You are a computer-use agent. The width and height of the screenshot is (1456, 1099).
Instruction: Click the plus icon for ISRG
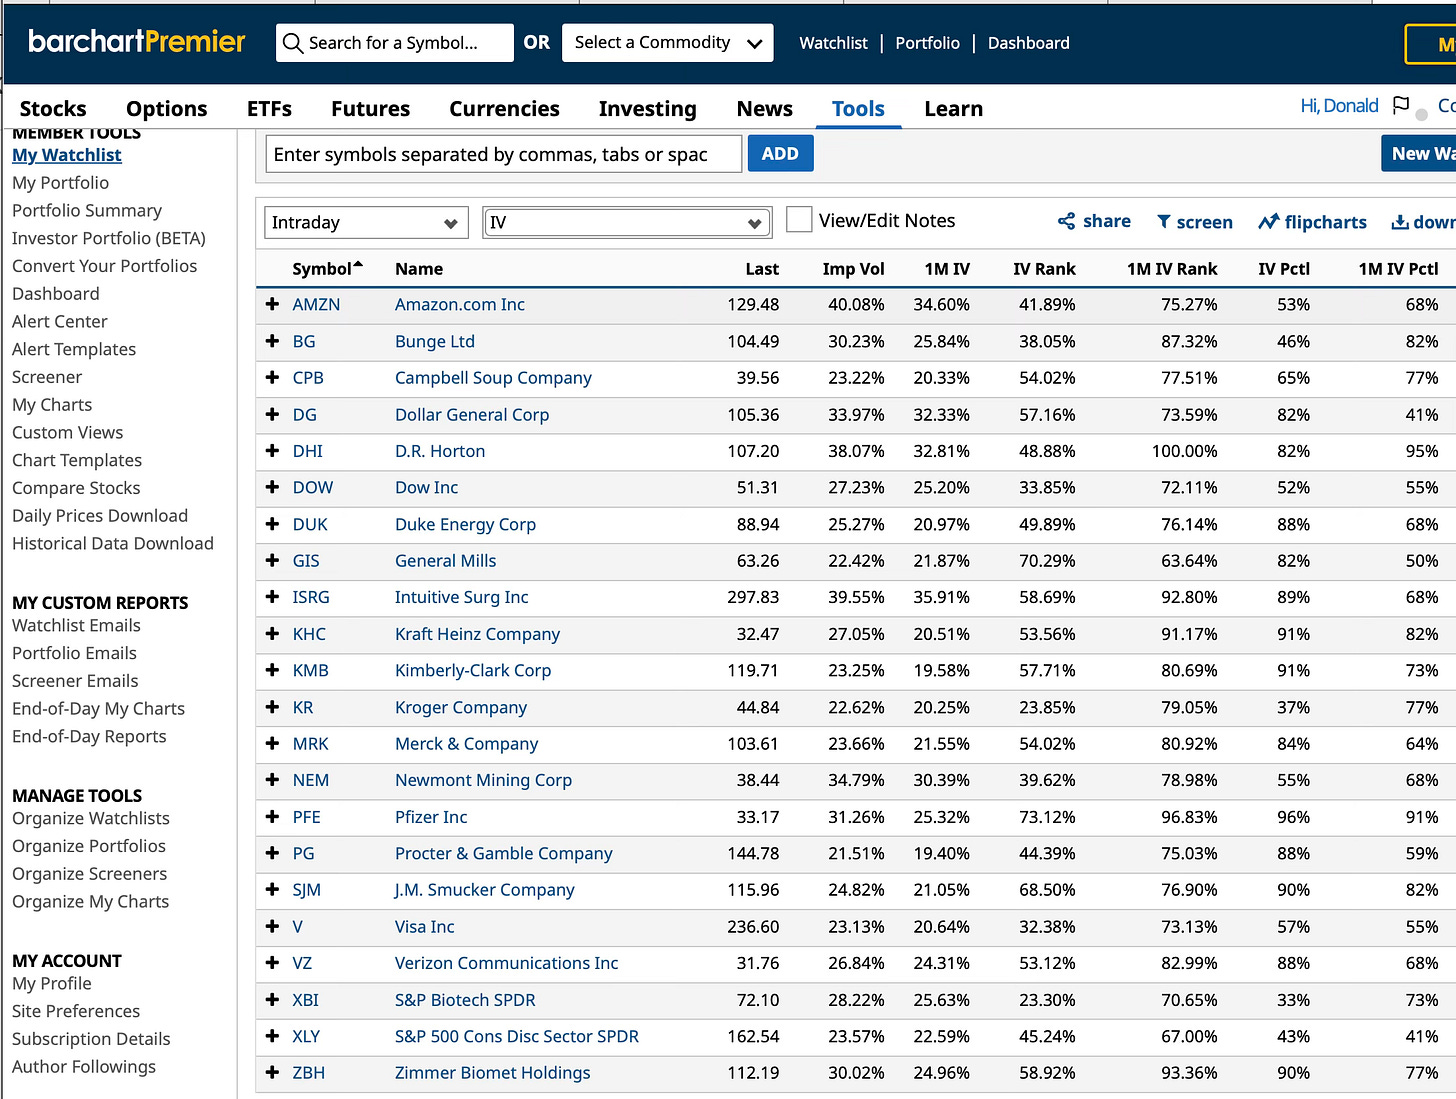coord(272,597)
